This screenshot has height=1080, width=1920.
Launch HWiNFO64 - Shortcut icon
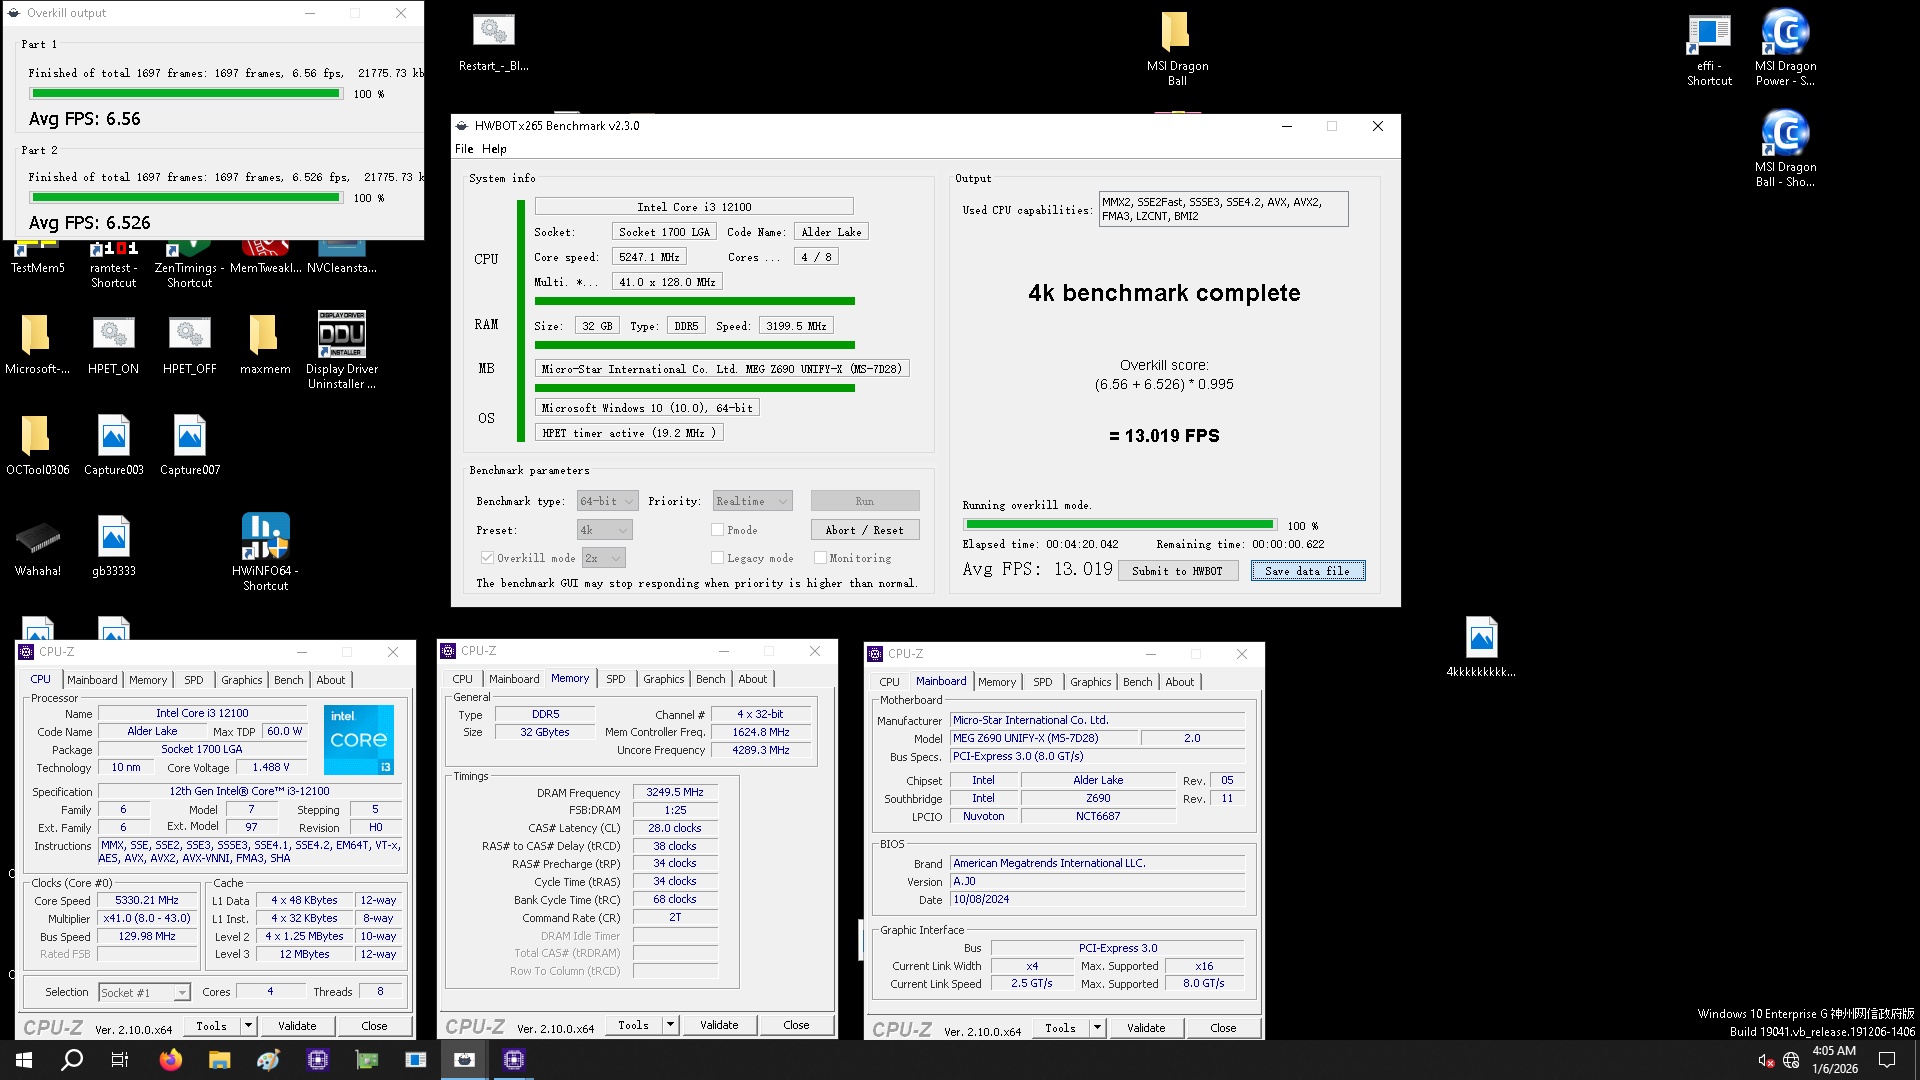point(265,552)
